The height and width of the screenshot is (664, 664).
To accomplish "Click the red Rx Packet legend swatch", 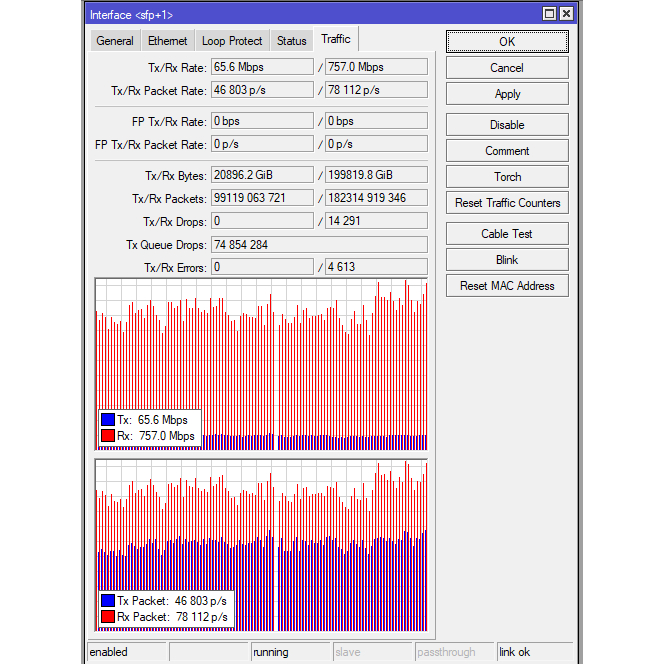I will [x=108, y=617].
